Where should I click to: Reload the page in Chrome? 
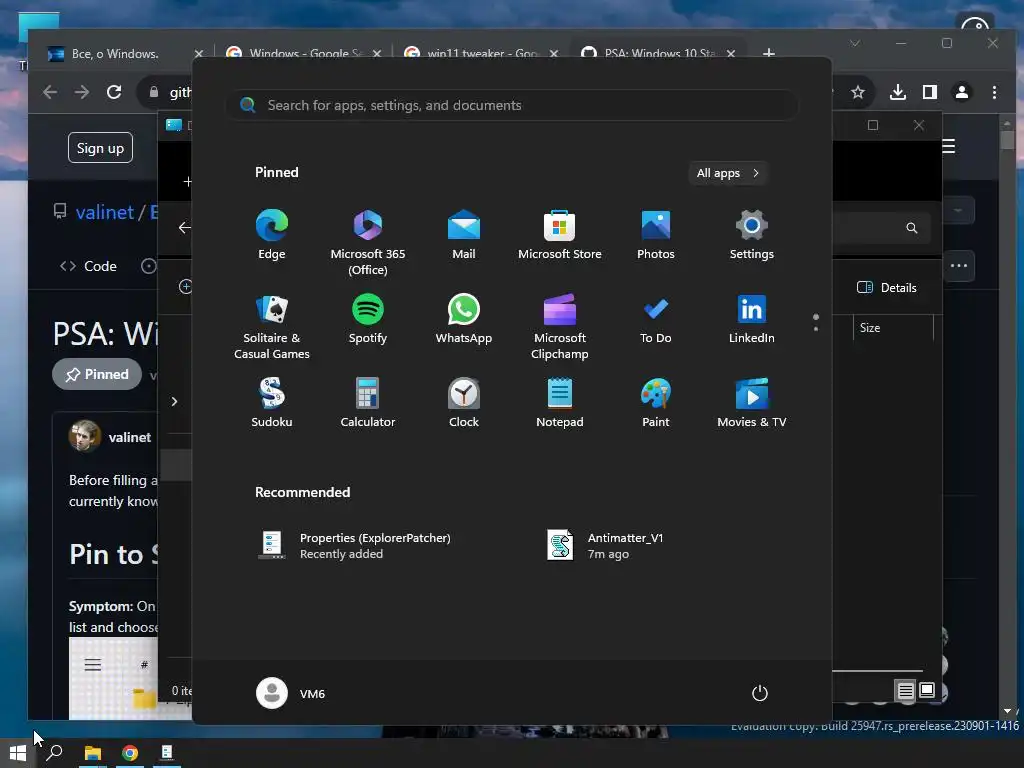114,92
